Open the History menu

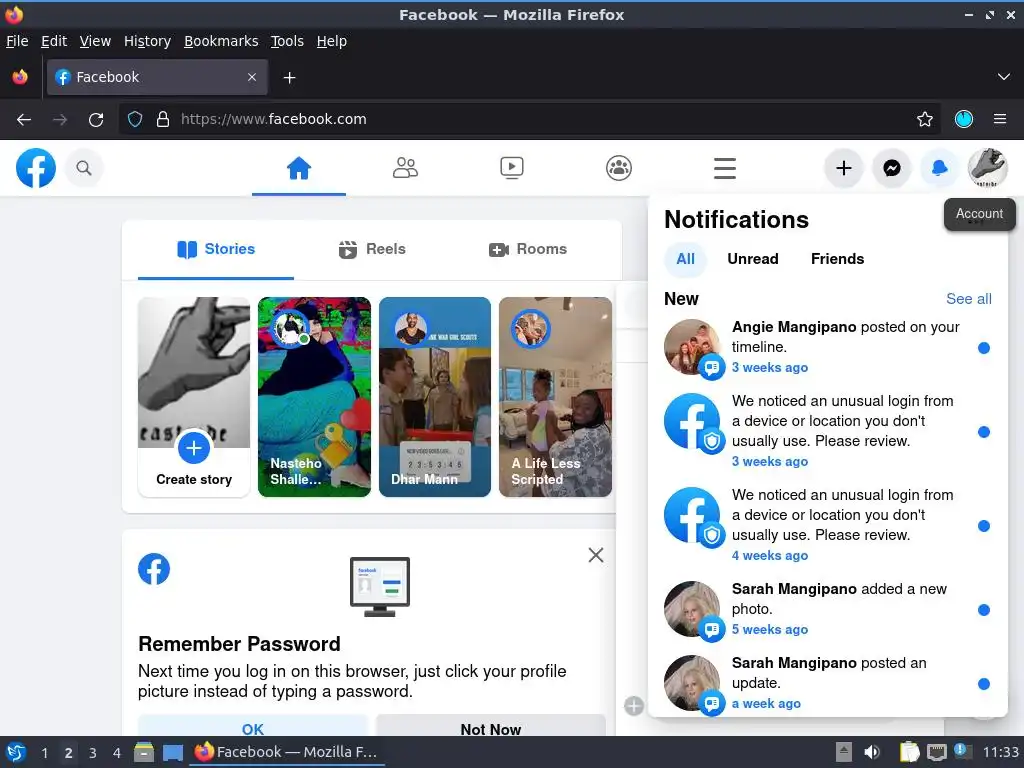[x=147, y=41]
